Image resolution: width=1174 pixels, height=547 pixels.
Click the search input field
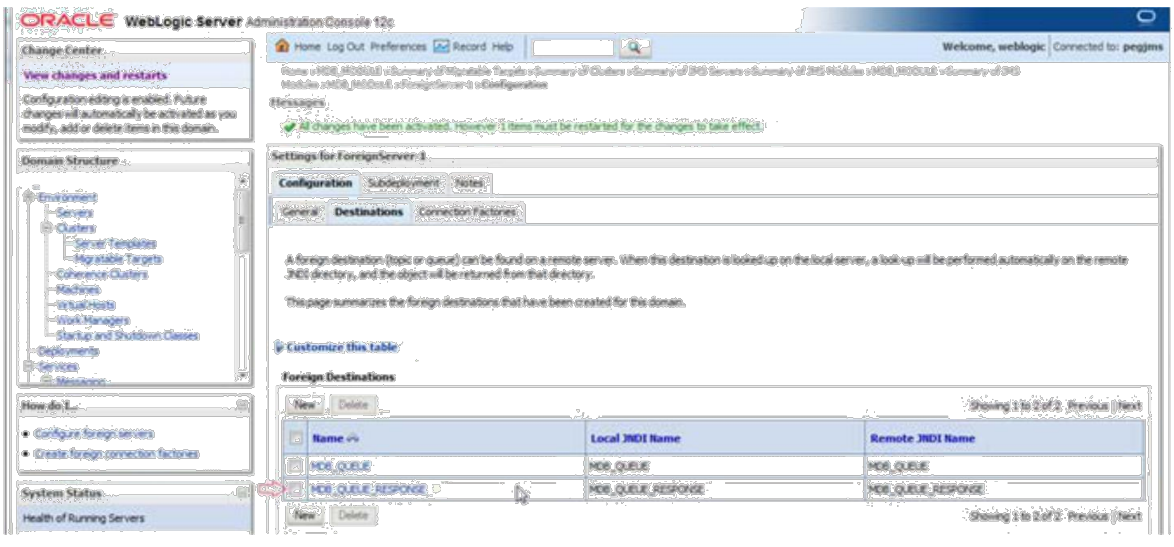click(573, 48)
